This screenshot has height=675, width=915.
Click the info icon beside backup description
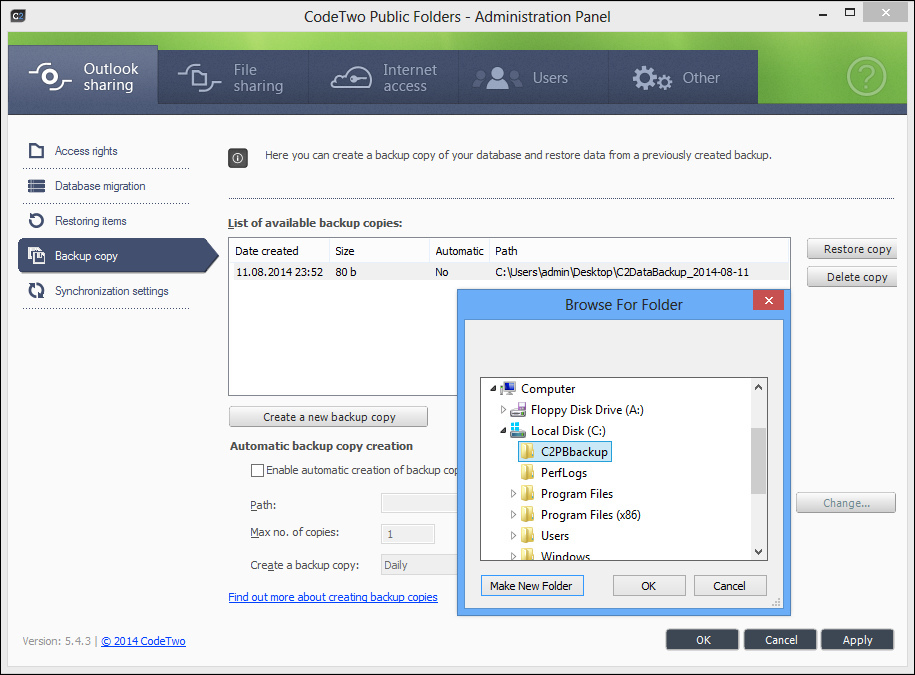238,158
